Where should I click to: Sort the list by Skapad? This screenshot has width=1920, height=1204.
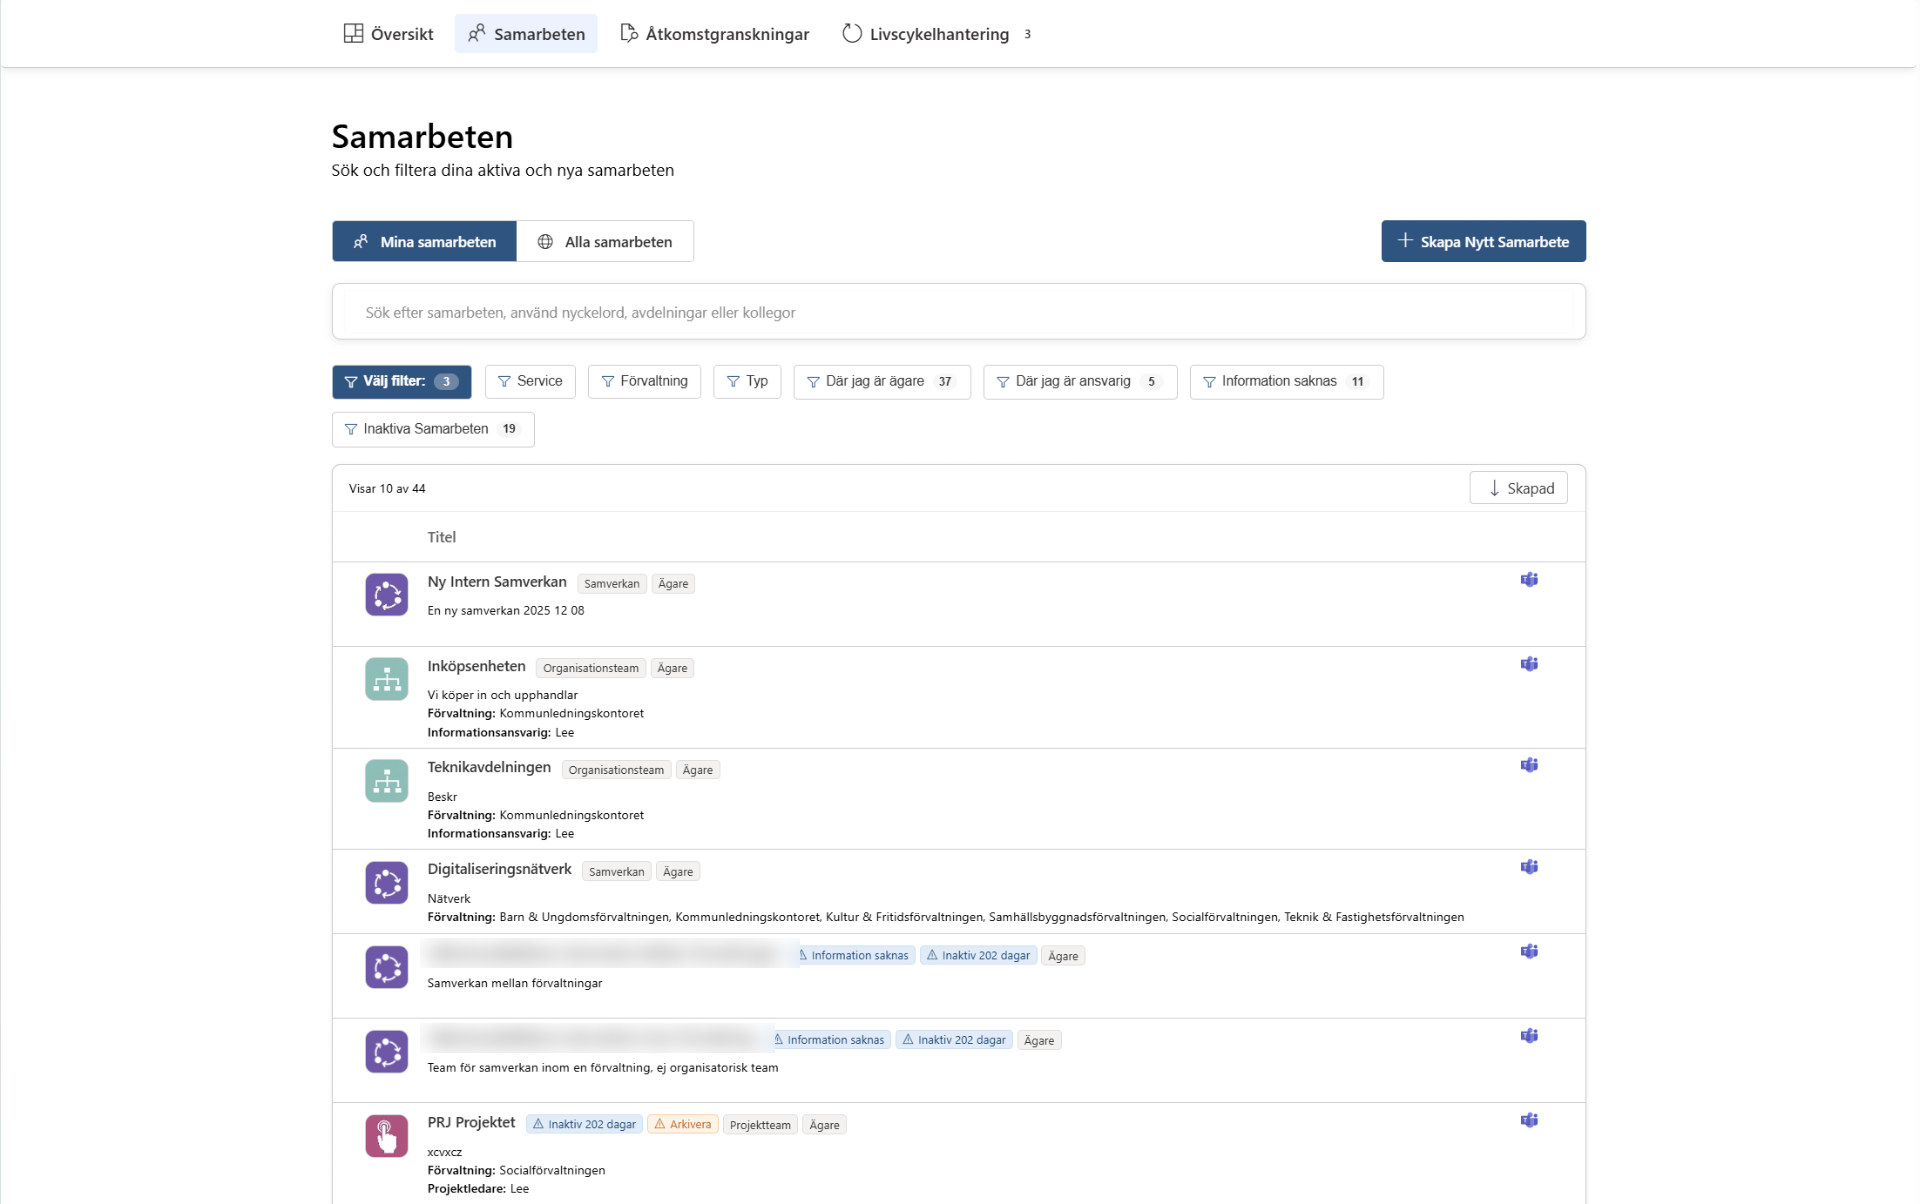pyautogui.click(x=1518, y=488)
